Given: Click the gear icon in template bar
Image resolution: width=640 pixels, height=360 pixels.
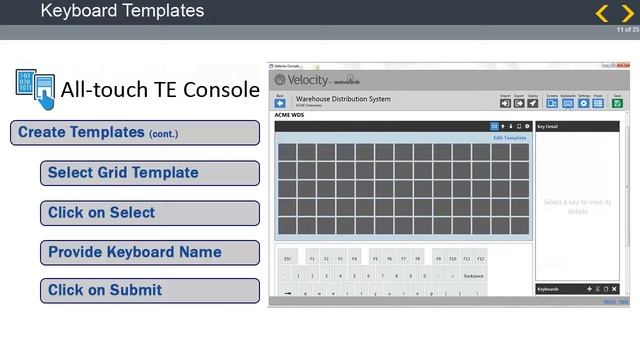Looking at the screenshot, I should pyautogui.click(x=527, y=127).
